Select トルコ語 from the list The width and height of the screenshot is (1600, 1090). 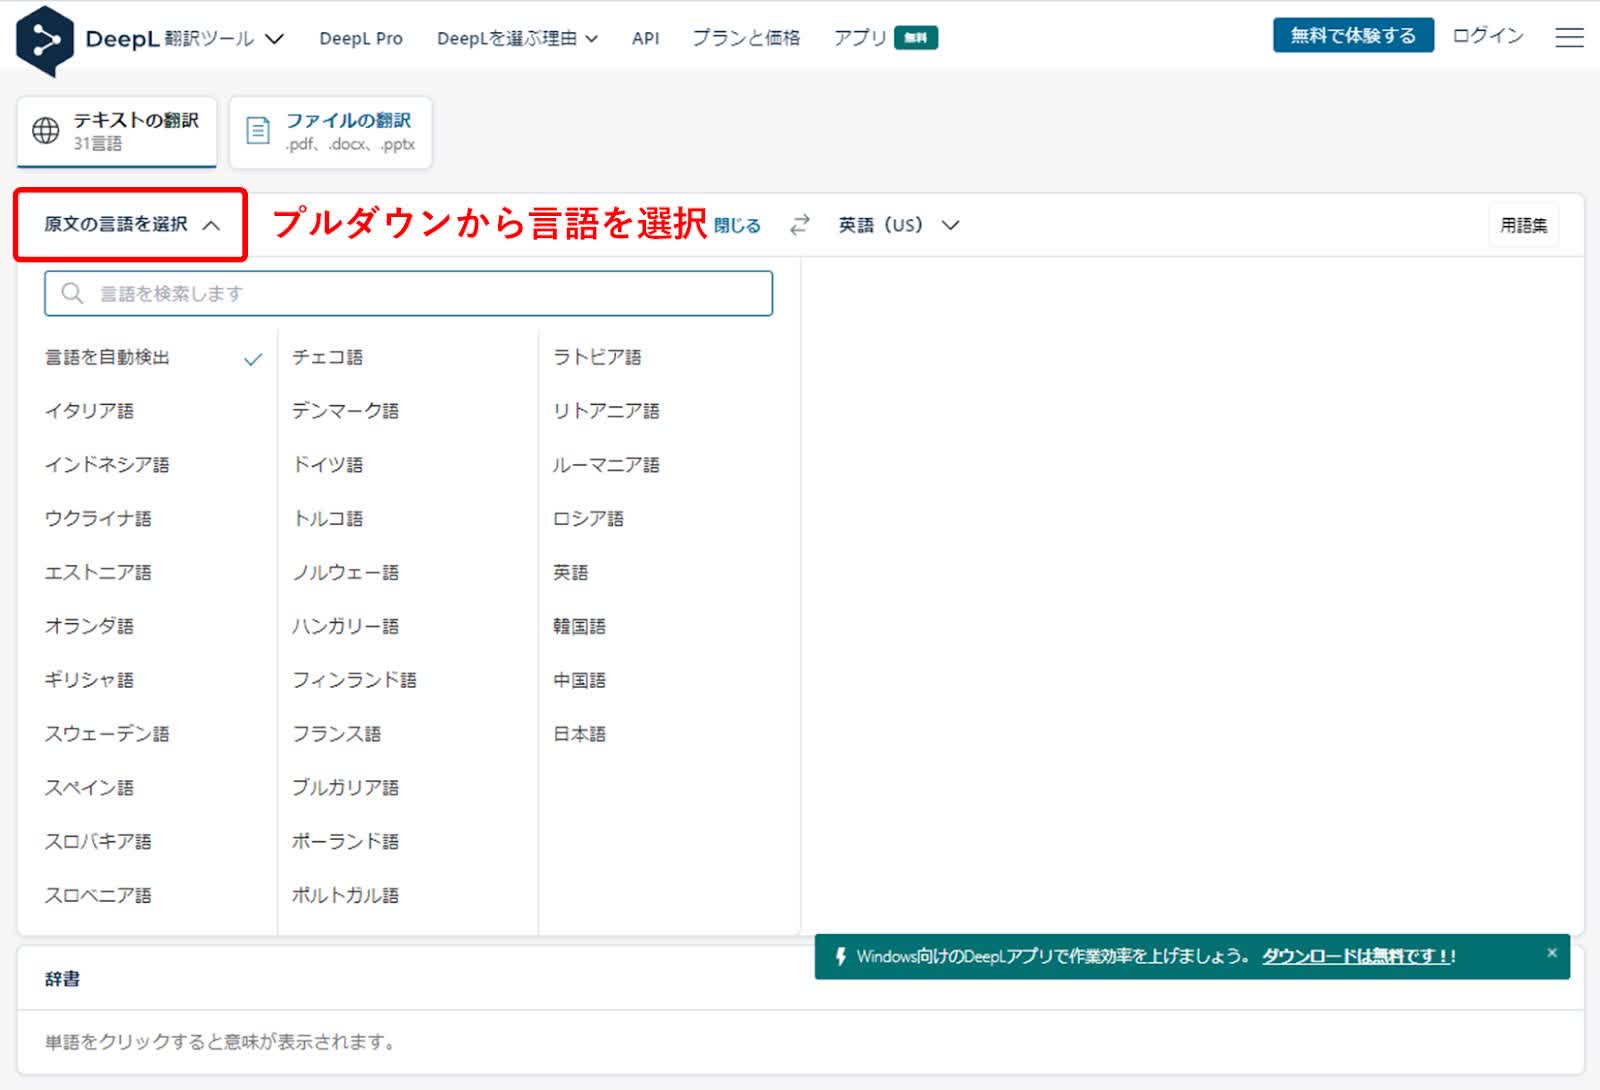pos(327,519)
